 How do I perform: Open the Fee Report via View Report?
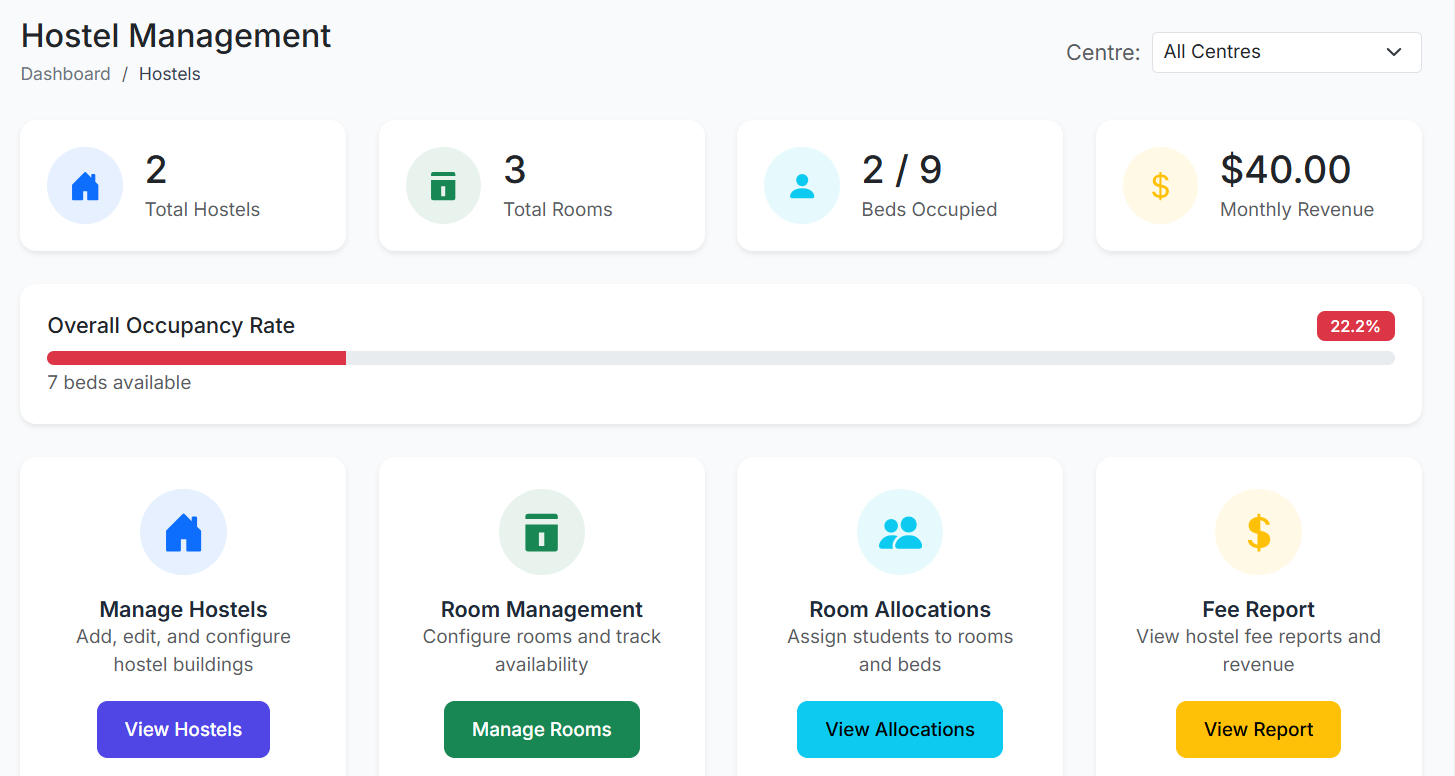1257,729
